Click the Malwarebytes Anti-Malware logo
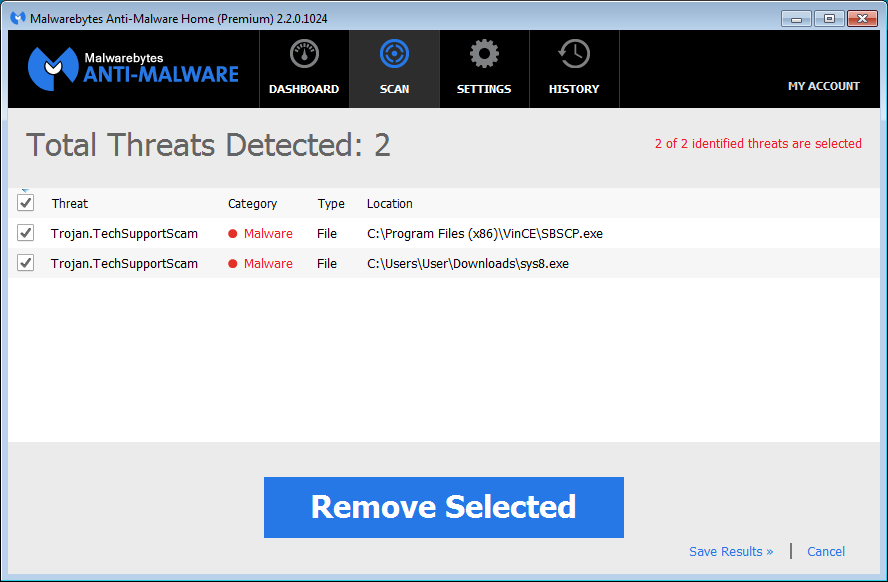888x582 pixels. [133, 68]
